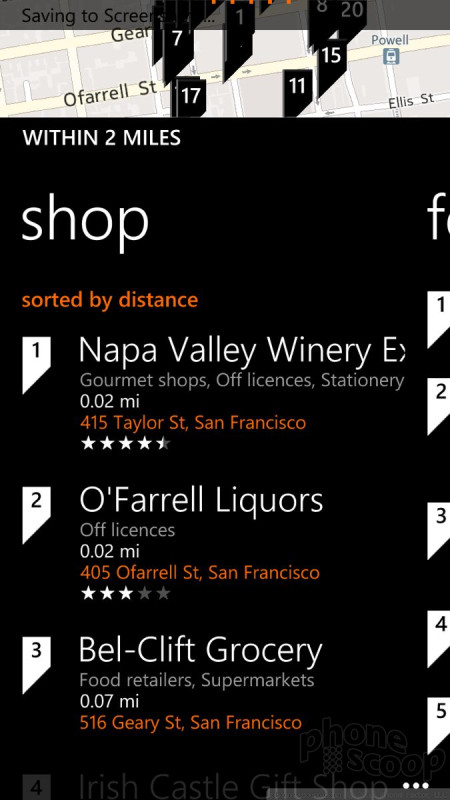Change sorting via 'sorted by distance'
This screenshot has width=450, height=800.
tap(110, 300)
